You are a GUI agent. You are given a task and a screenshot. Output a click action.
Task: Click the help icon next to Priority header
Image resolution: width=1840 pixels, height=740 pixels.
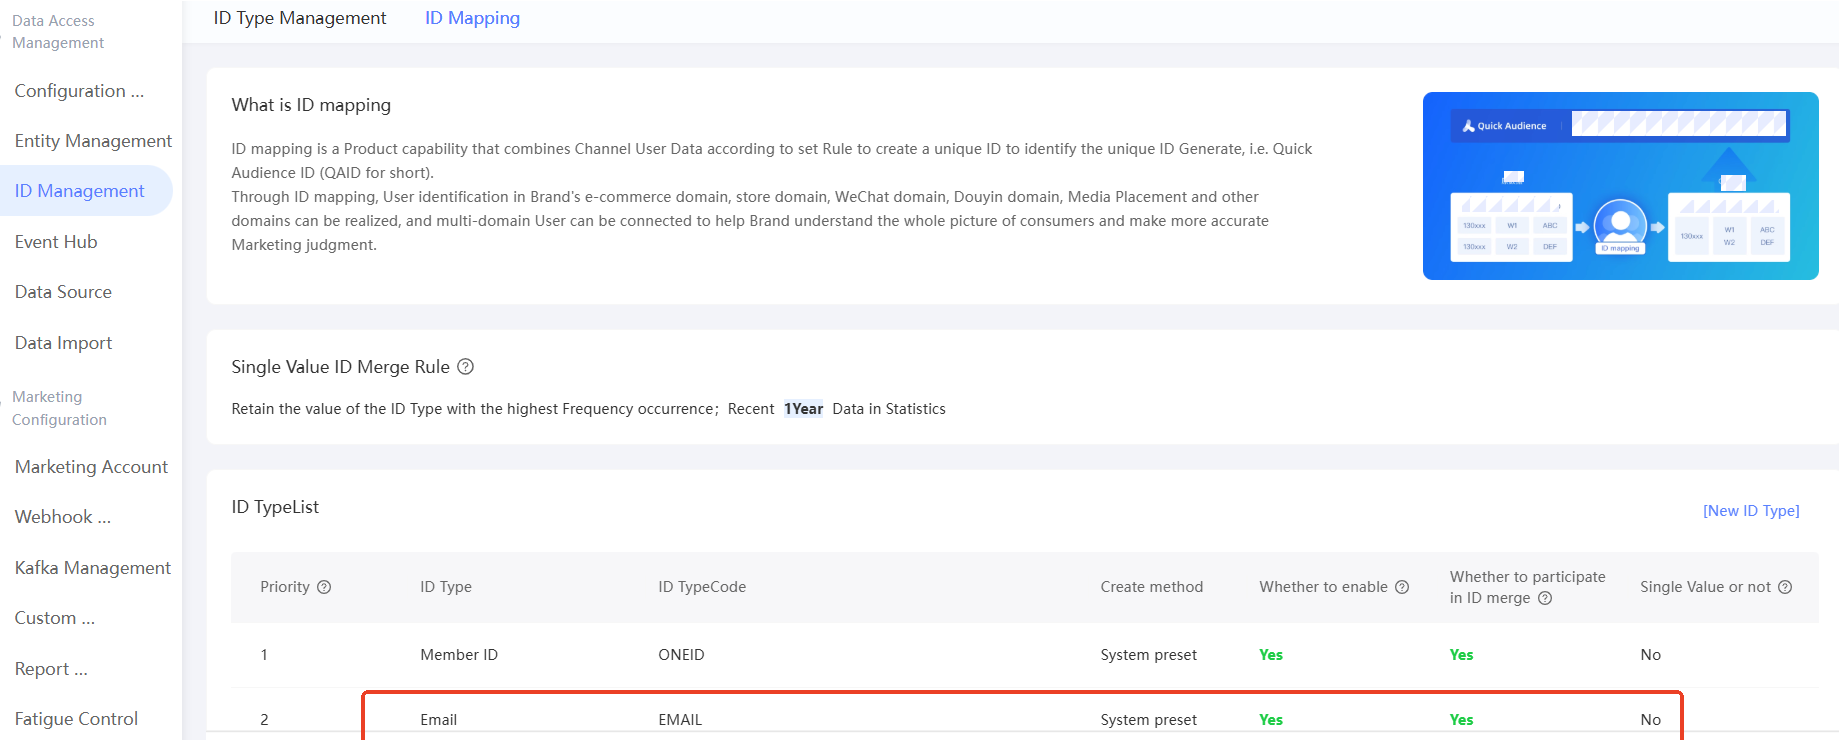click(x=324, y=587)
